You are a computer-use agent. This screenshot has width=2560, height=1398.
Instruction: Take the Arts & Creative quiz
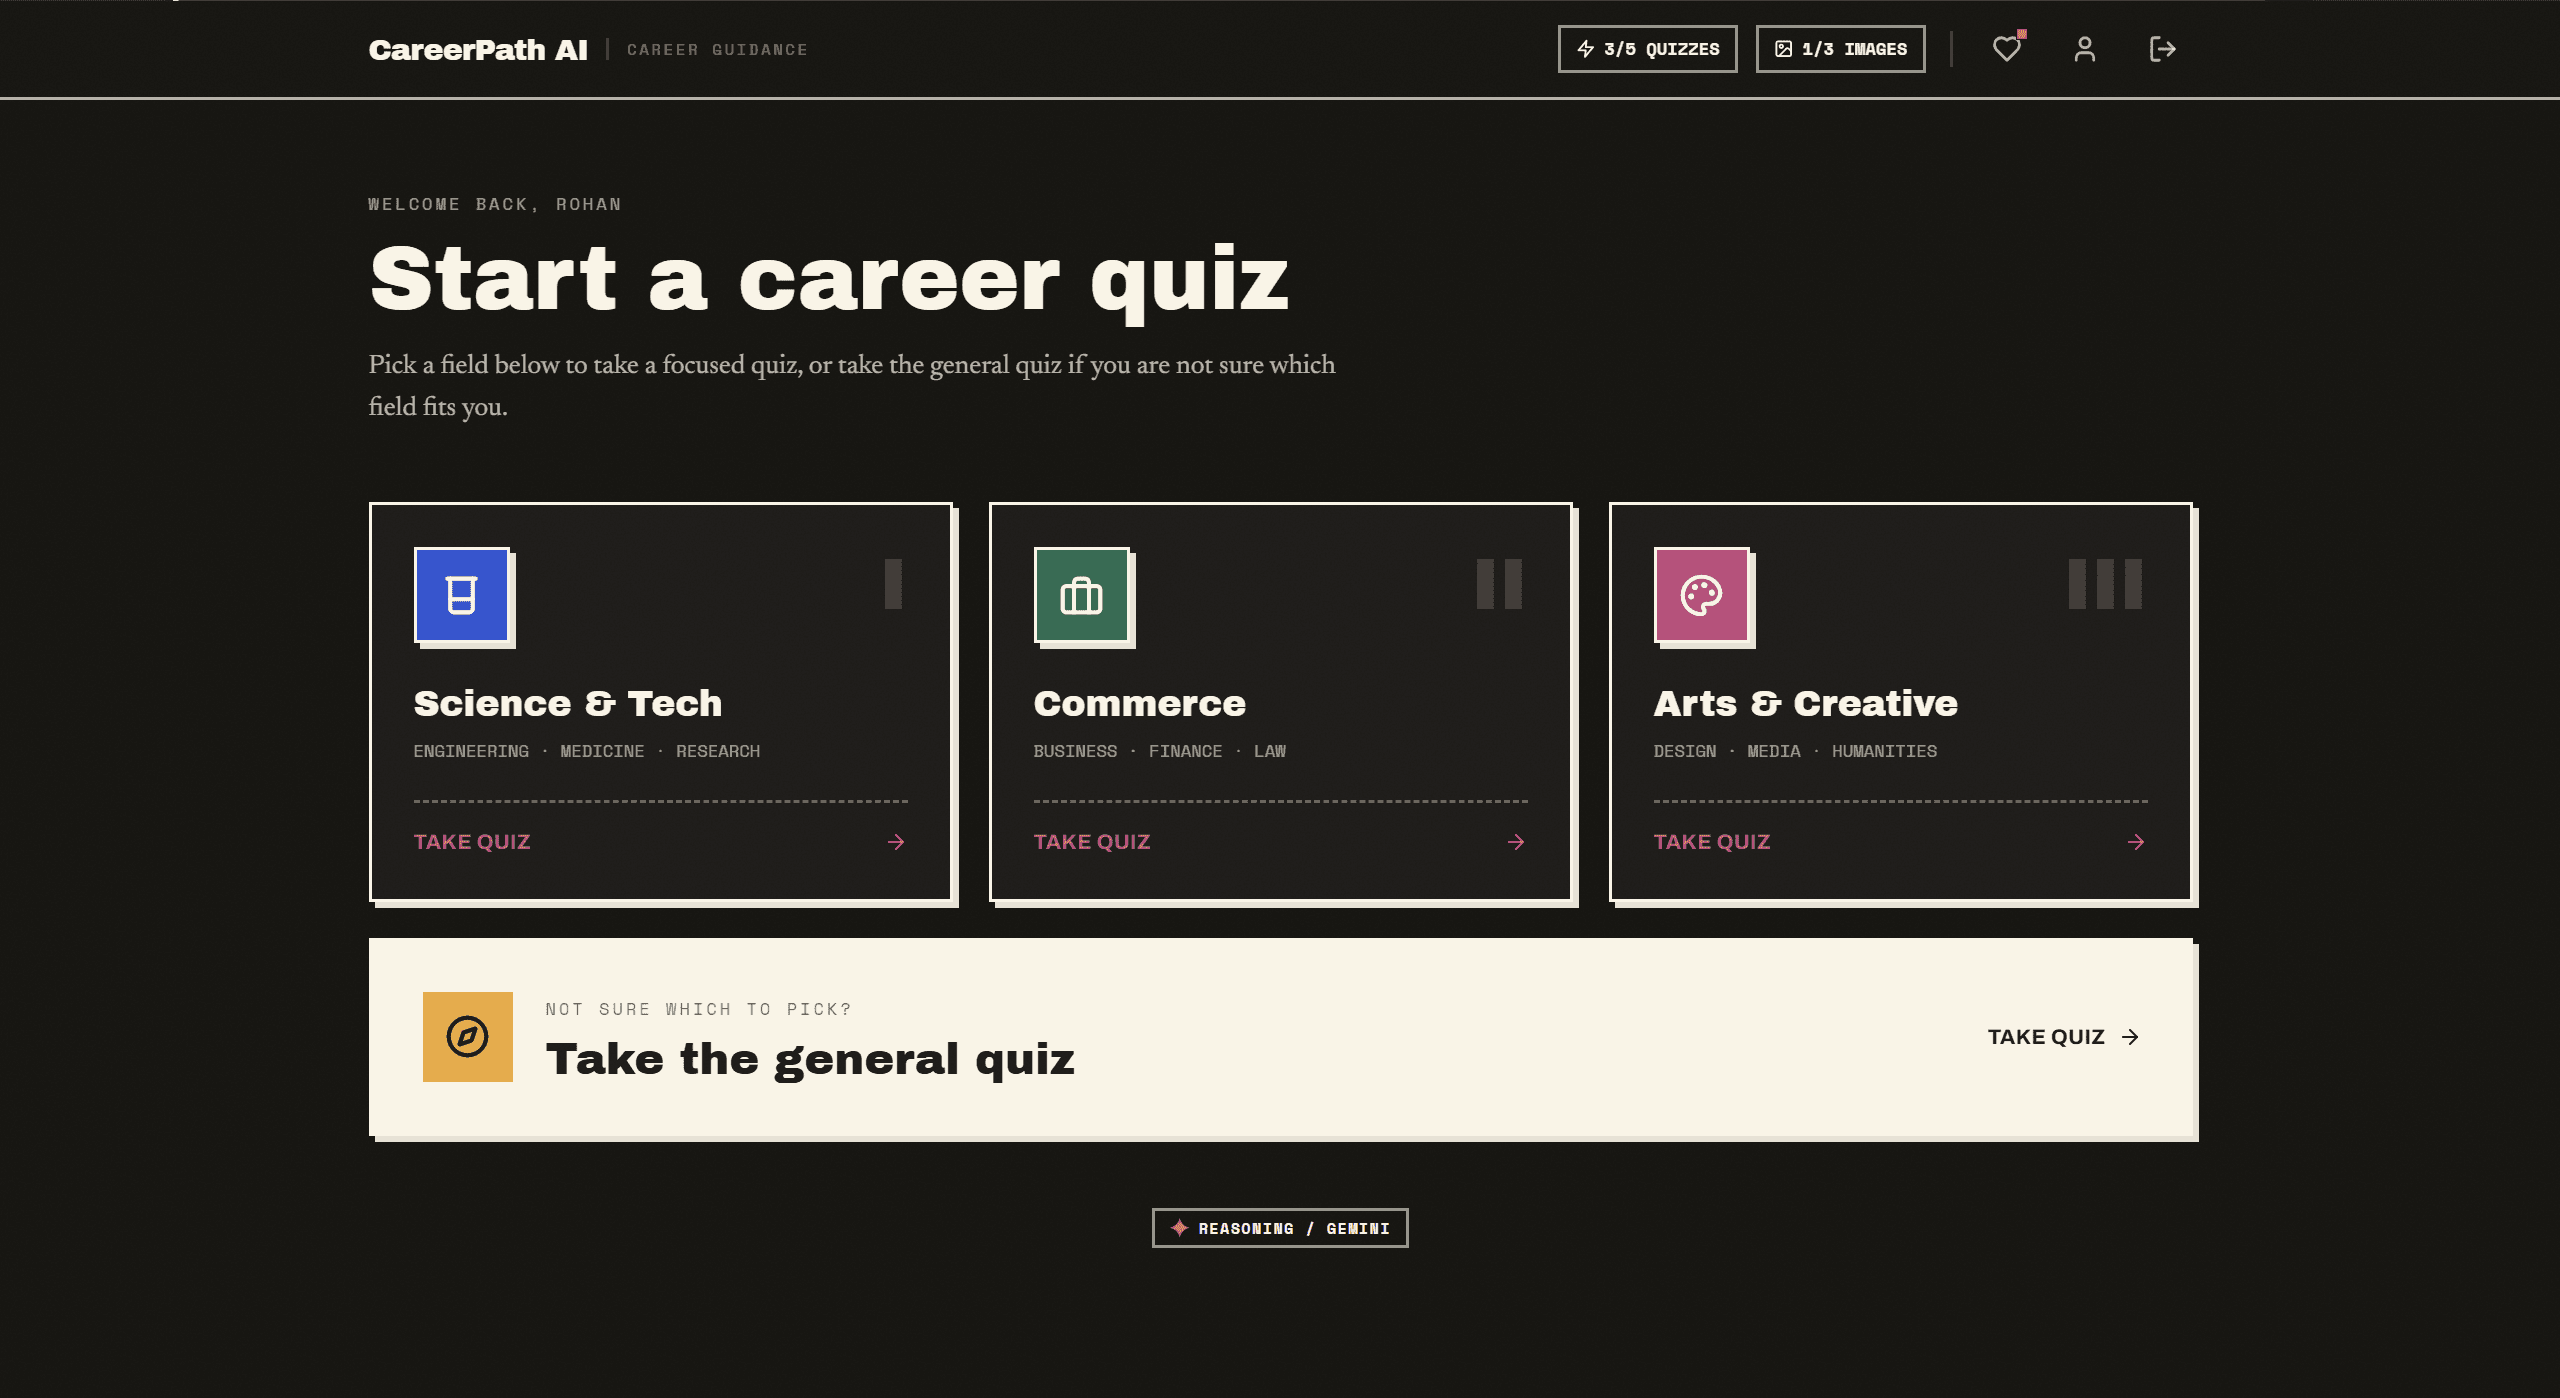(1712, 842)
